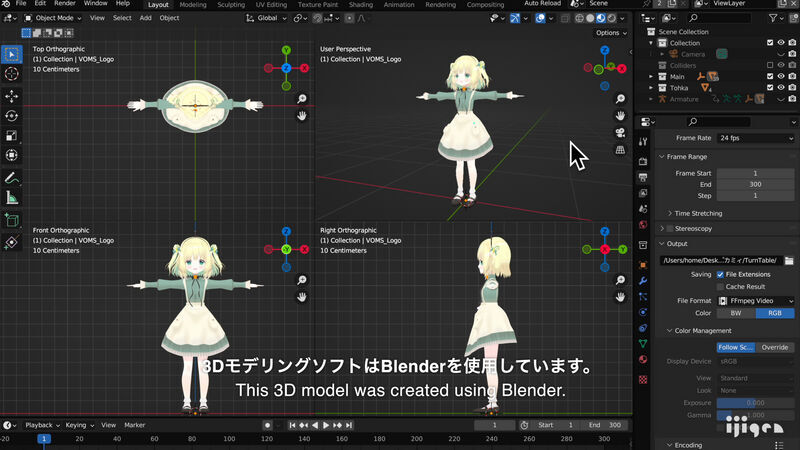The width and height of the screenshot is (800, 450).
Task: Open the Material properties tab
Action: coord(643,360)
